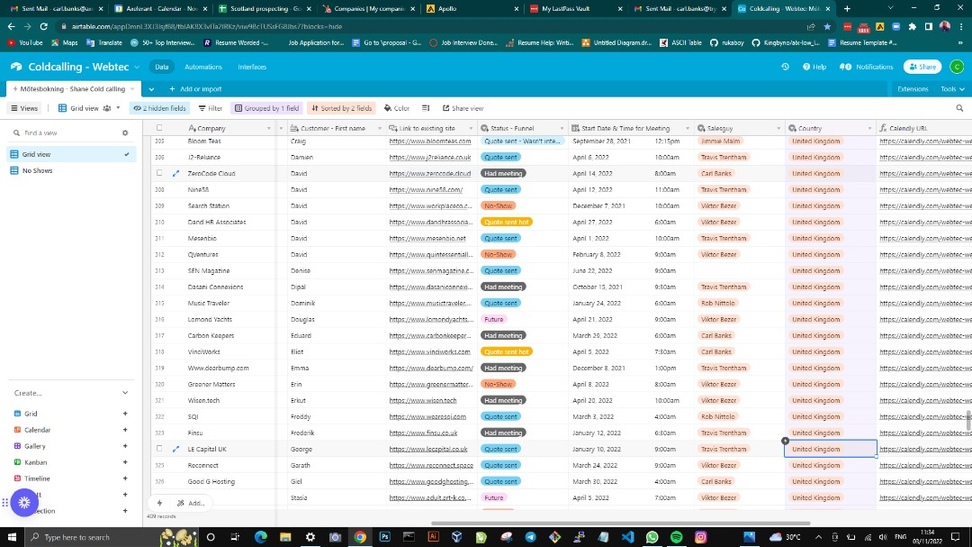972x547 pixels.
Task: Open base history clock icon
Action: coord(785,66)
